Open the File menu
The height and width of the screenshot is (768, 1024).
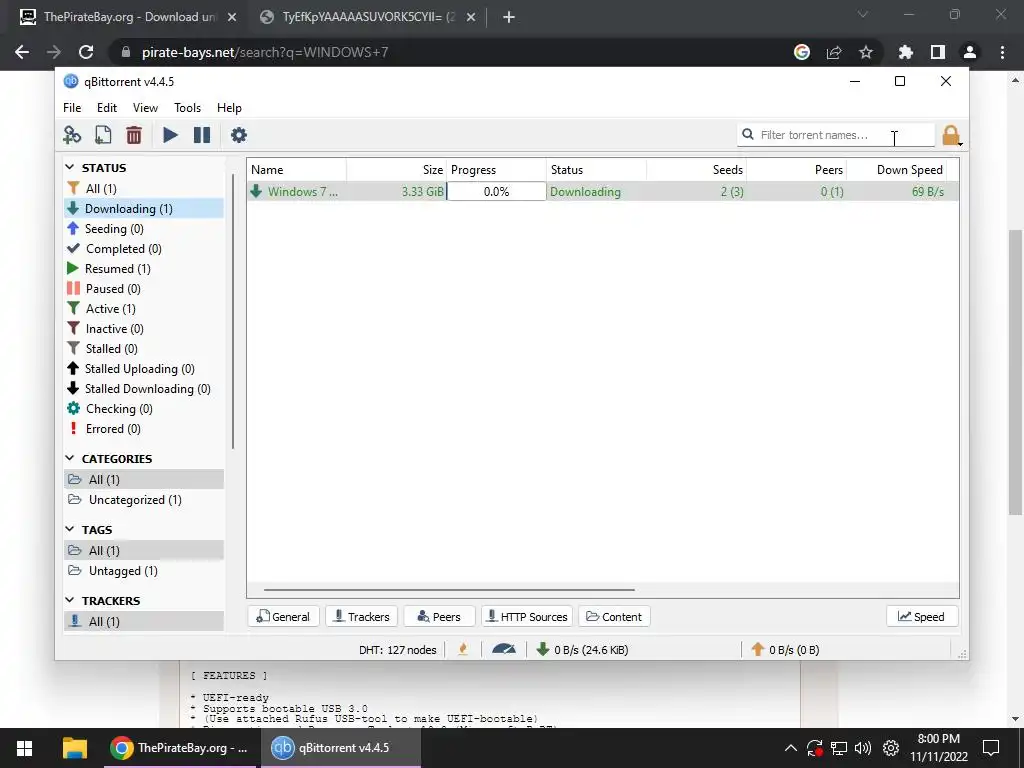(x=72, y=108)
